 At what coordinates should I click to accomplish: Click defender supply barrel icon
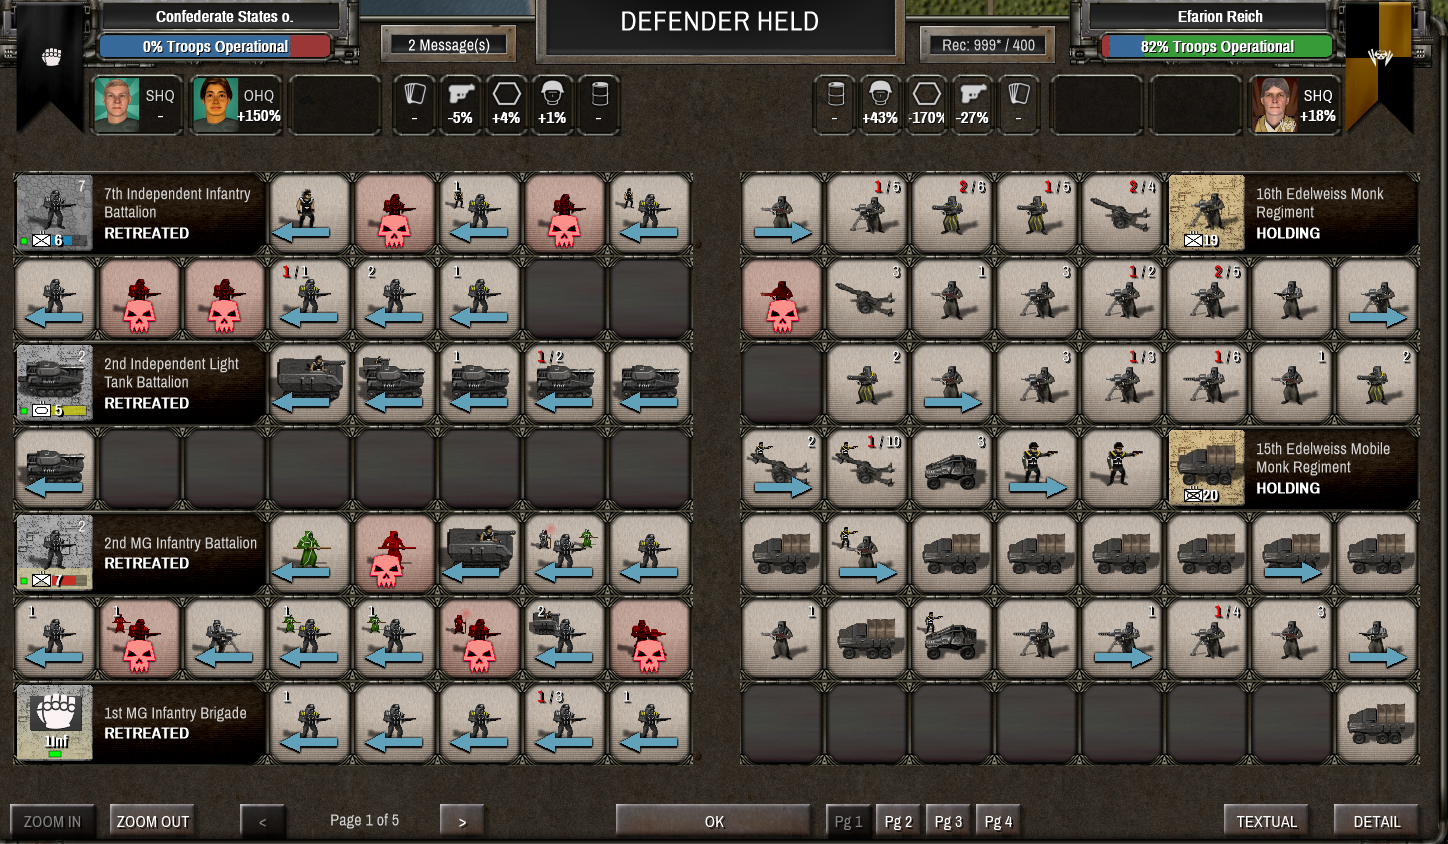coord(835,105)
